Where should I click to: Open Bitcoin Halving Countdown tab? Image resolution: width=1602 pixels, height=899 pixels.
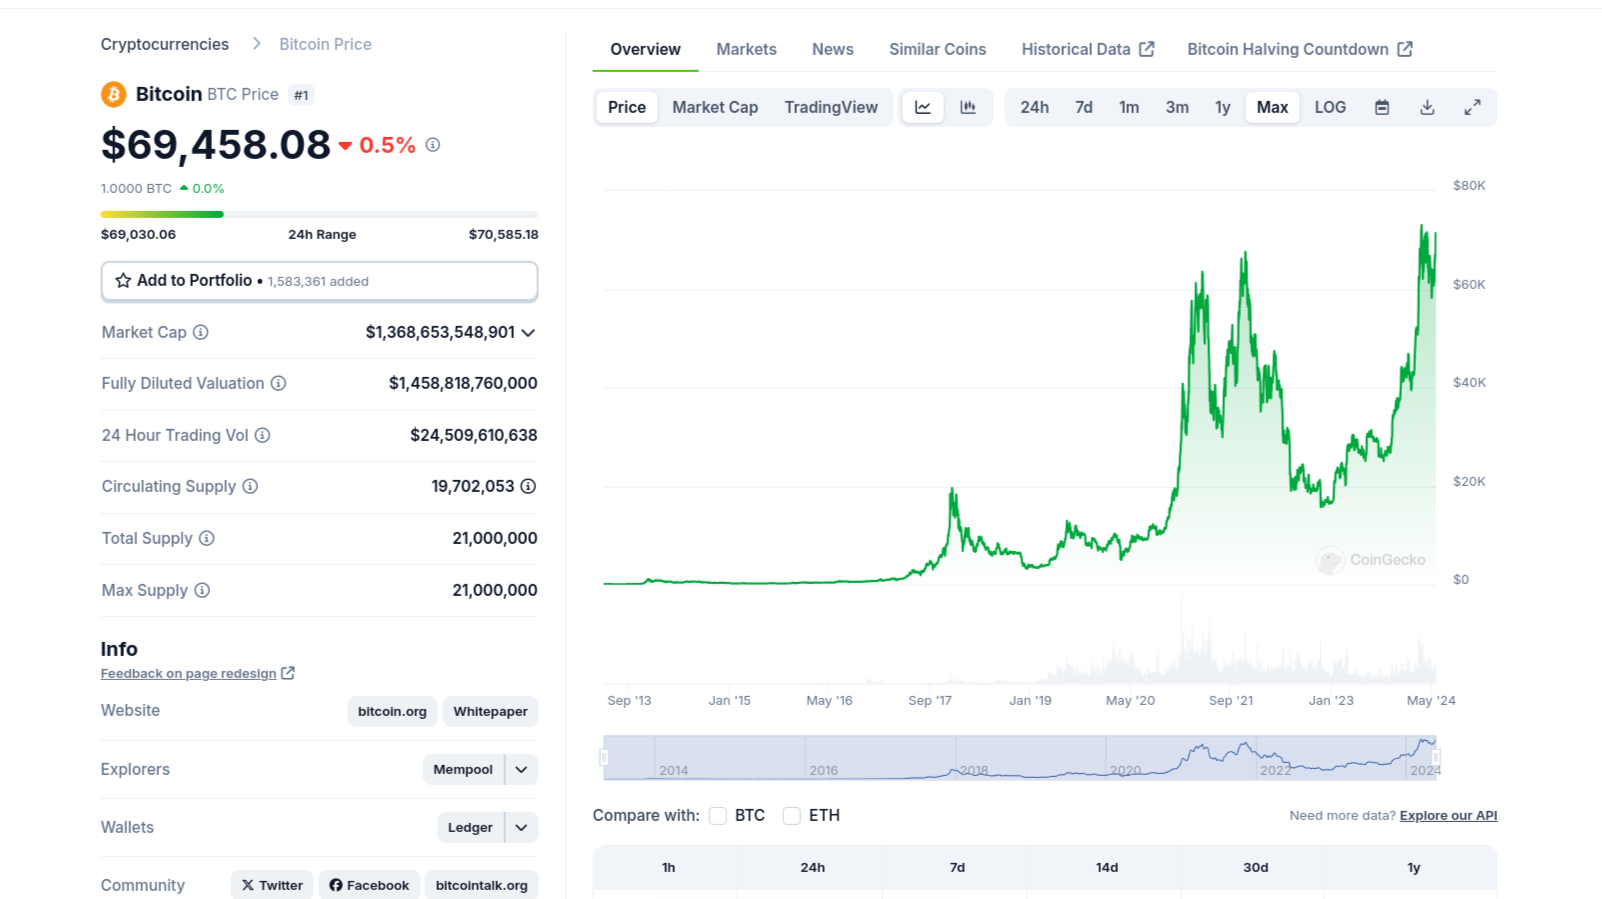click(1300, 49)
